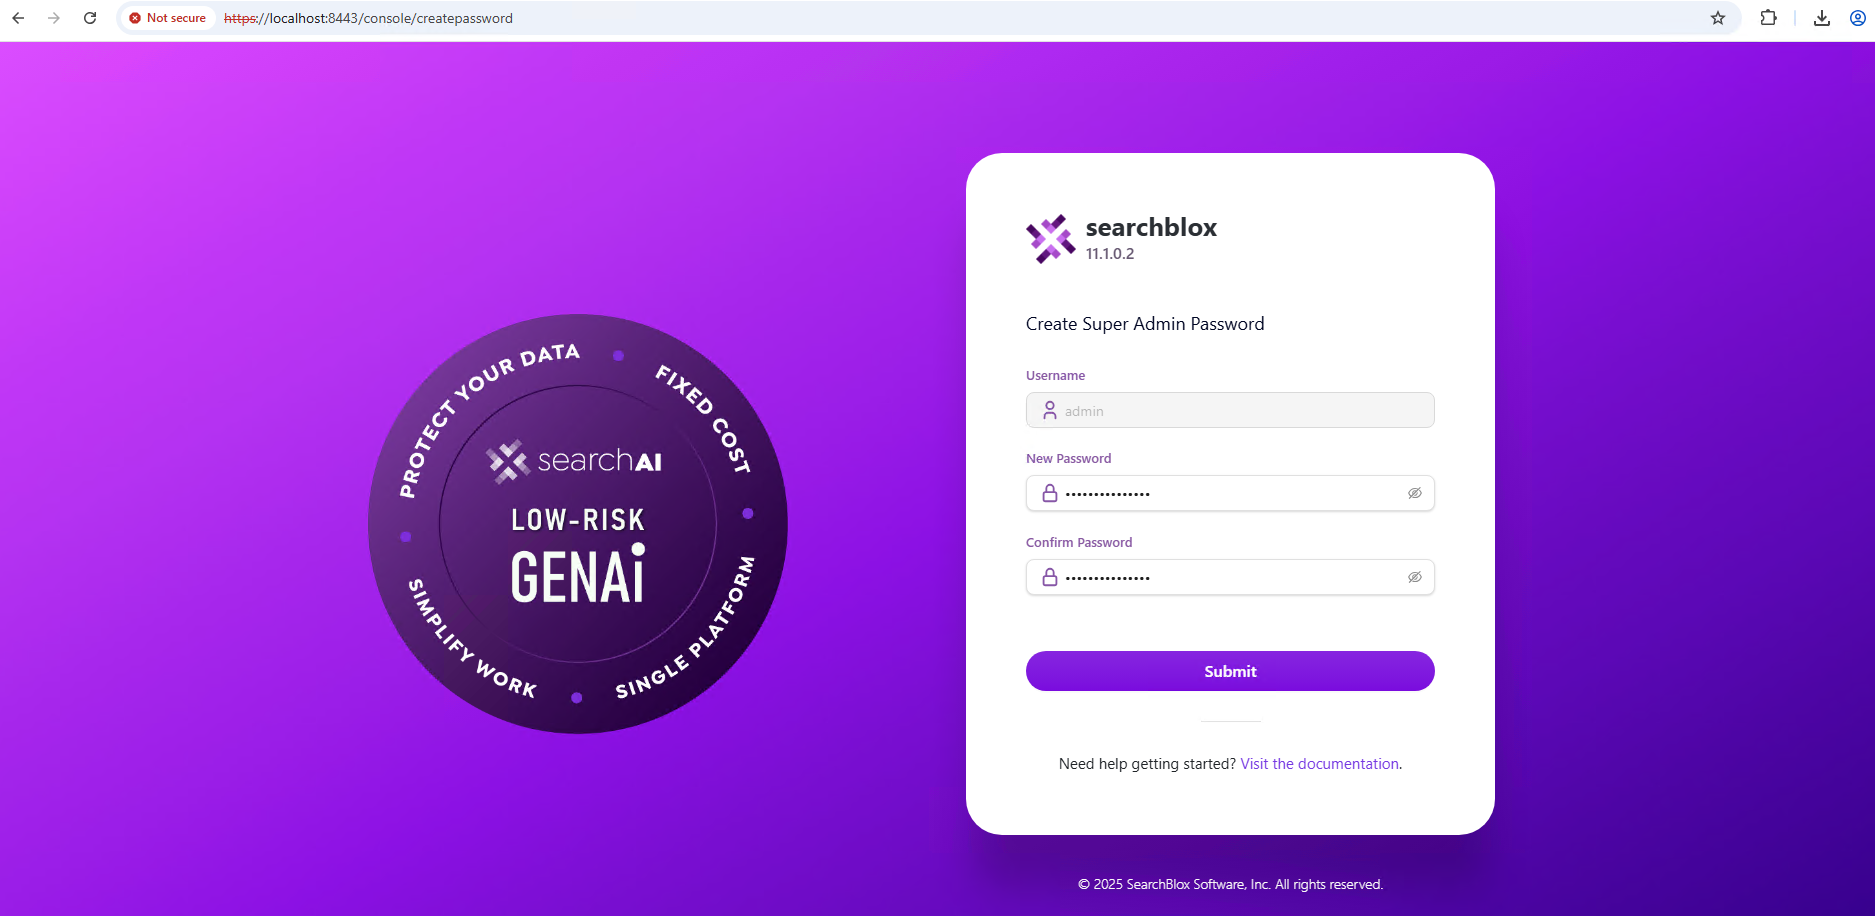1875x916 pixels.
Task: Open the browser profile avatar icon
Action: pos(1858,18)
